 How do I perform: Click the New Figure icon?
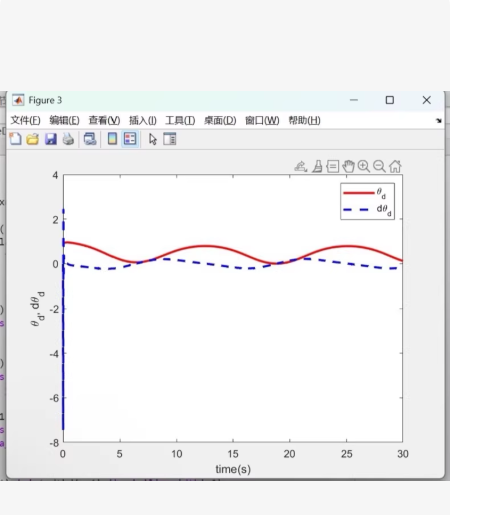tap(15, 139)
